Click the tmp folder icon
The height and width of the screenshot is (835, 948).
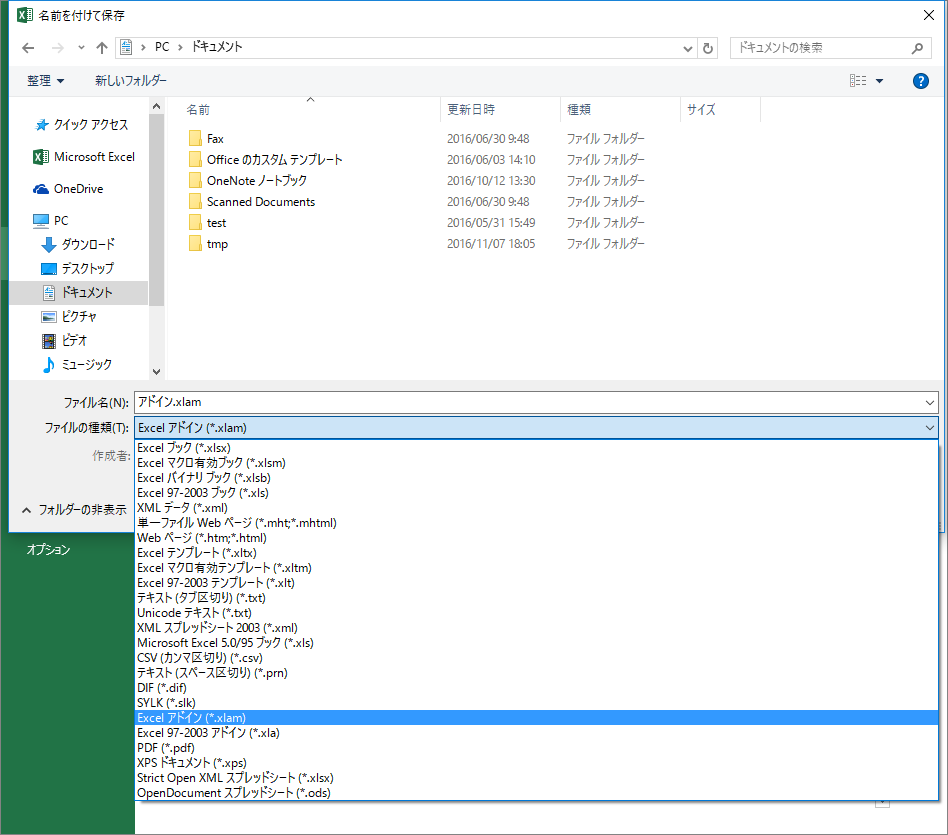click(195, 244)
